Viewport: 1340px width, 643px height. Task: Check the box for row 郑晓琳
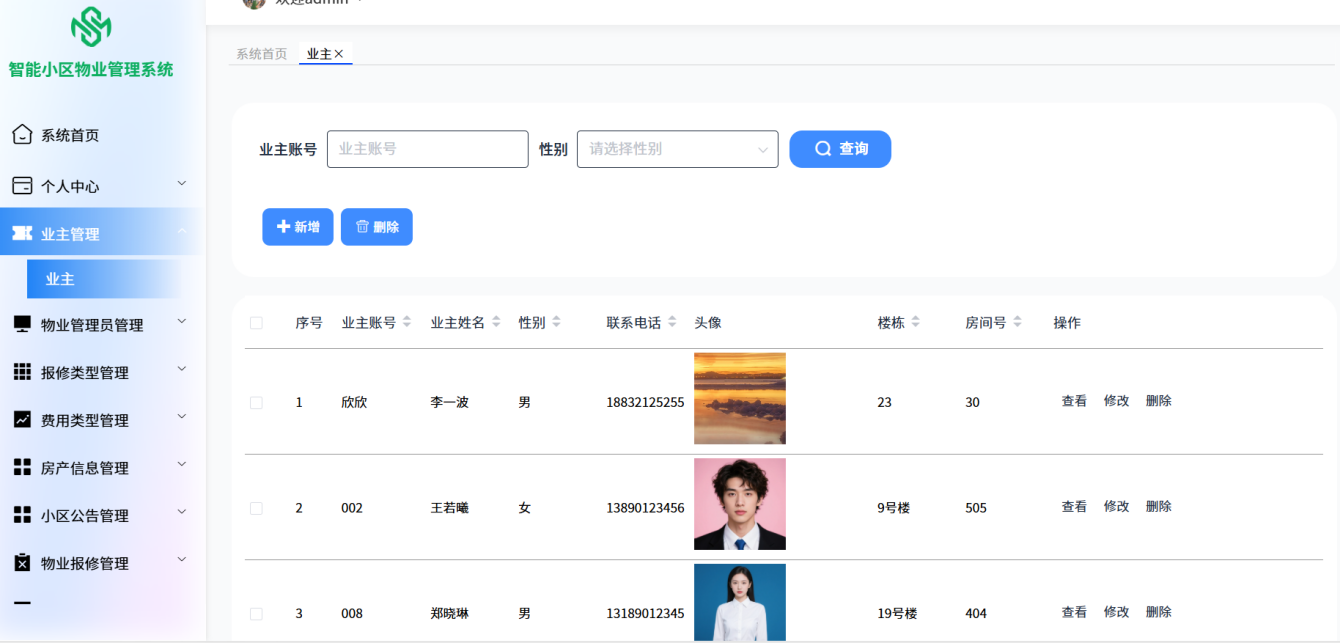click(256, 613)
